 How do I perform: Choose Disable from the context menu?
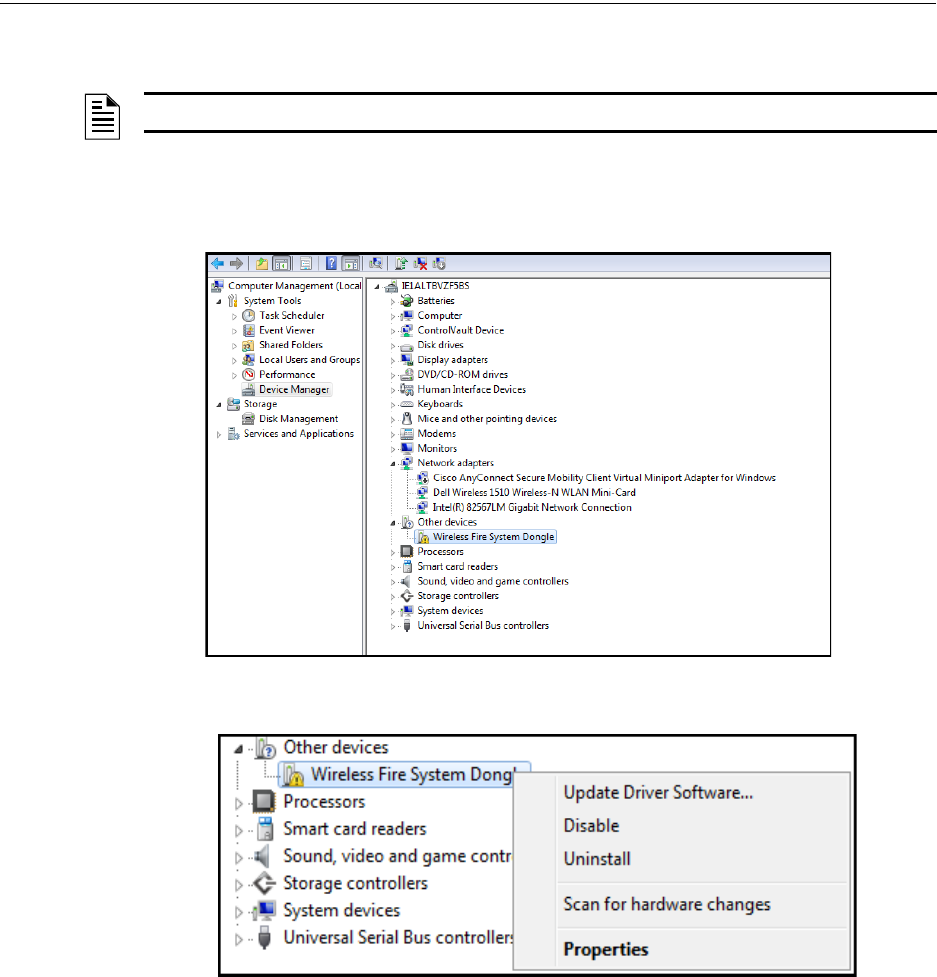[591, 826]
